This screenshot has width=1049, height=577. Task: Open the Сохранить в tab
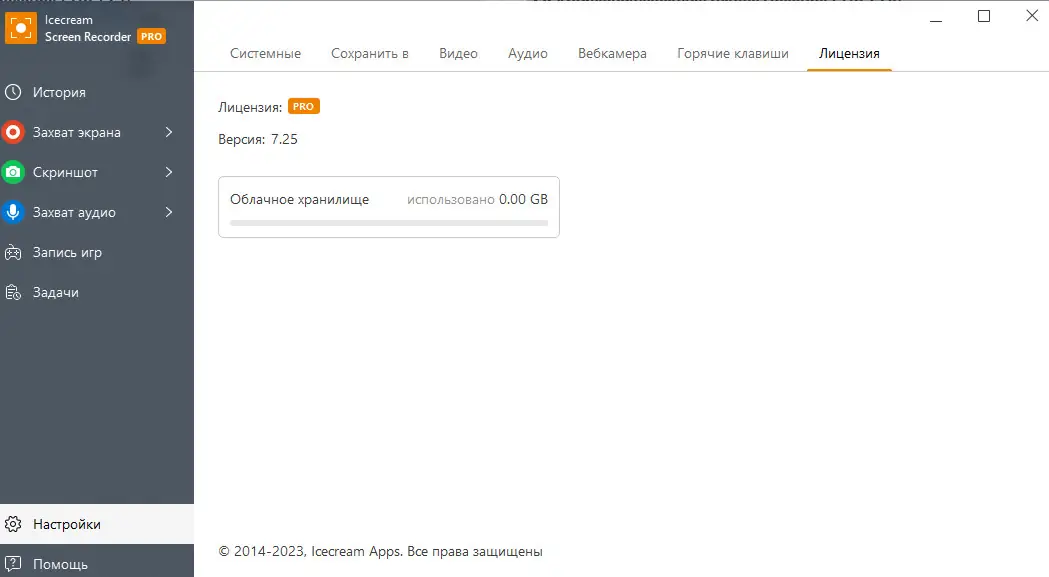pyautogui.click(x=370, y=53)
